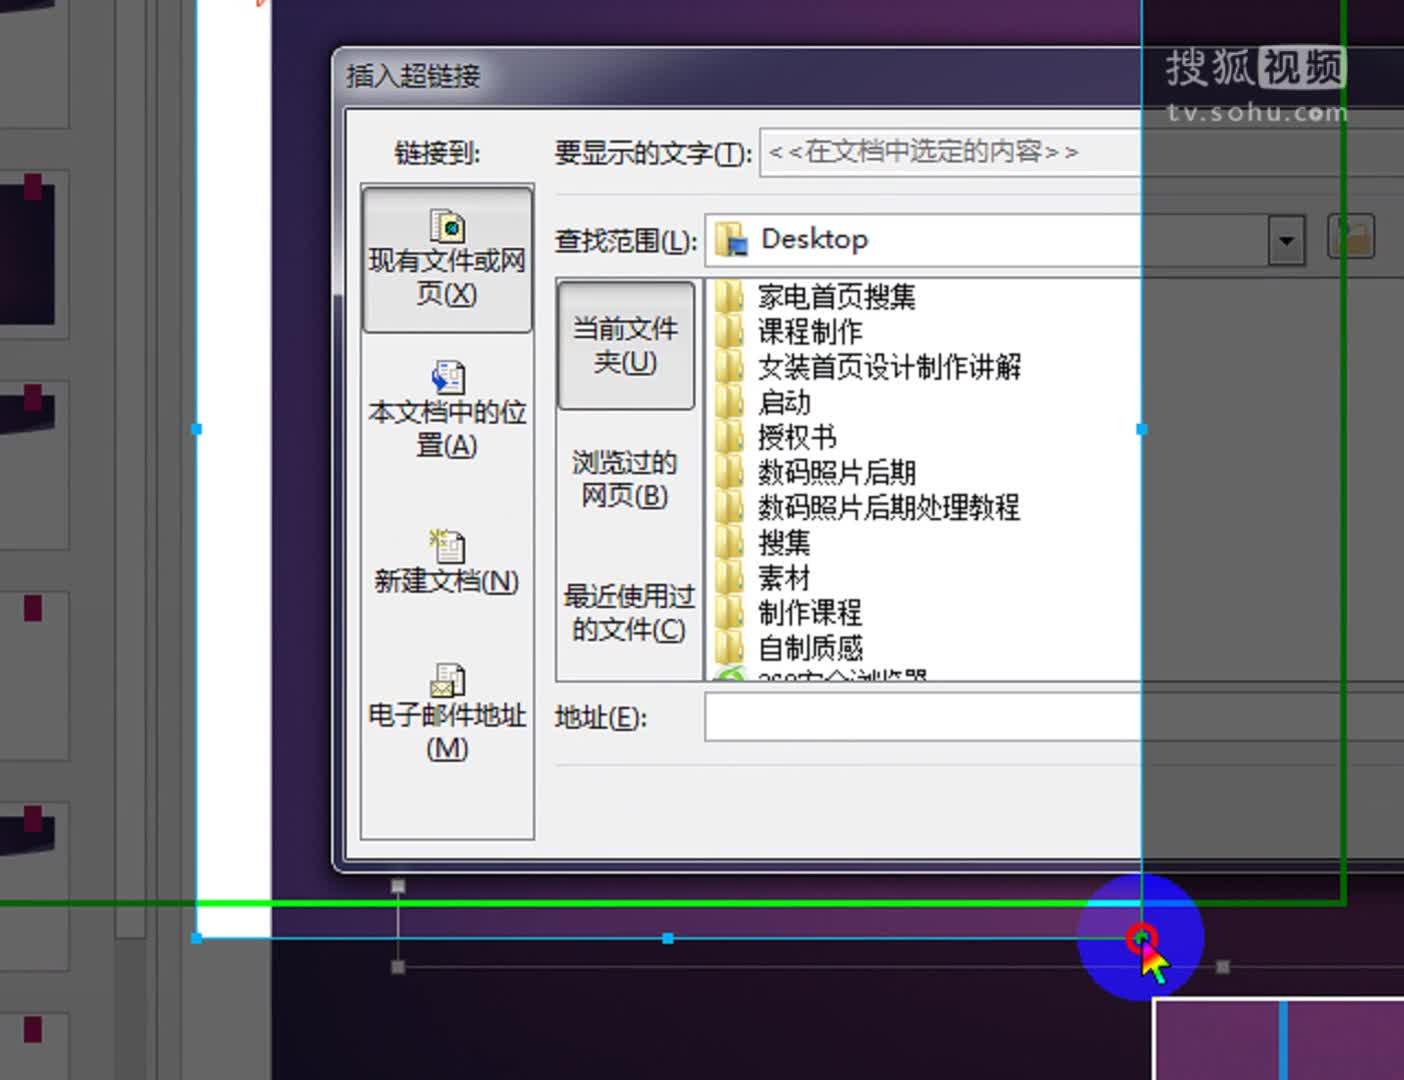Select the 新建文档 icon

446,545
